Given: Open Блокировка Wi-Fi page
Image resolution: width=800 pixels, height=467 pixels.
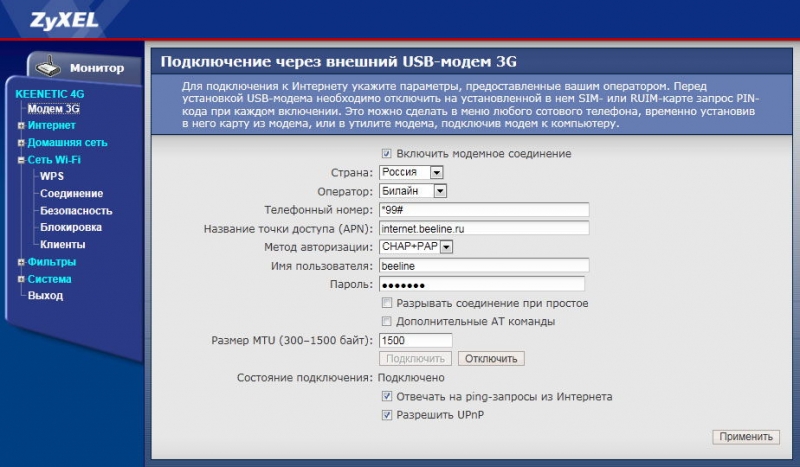Looking at the screenshot, I should [x=71, y=227].
